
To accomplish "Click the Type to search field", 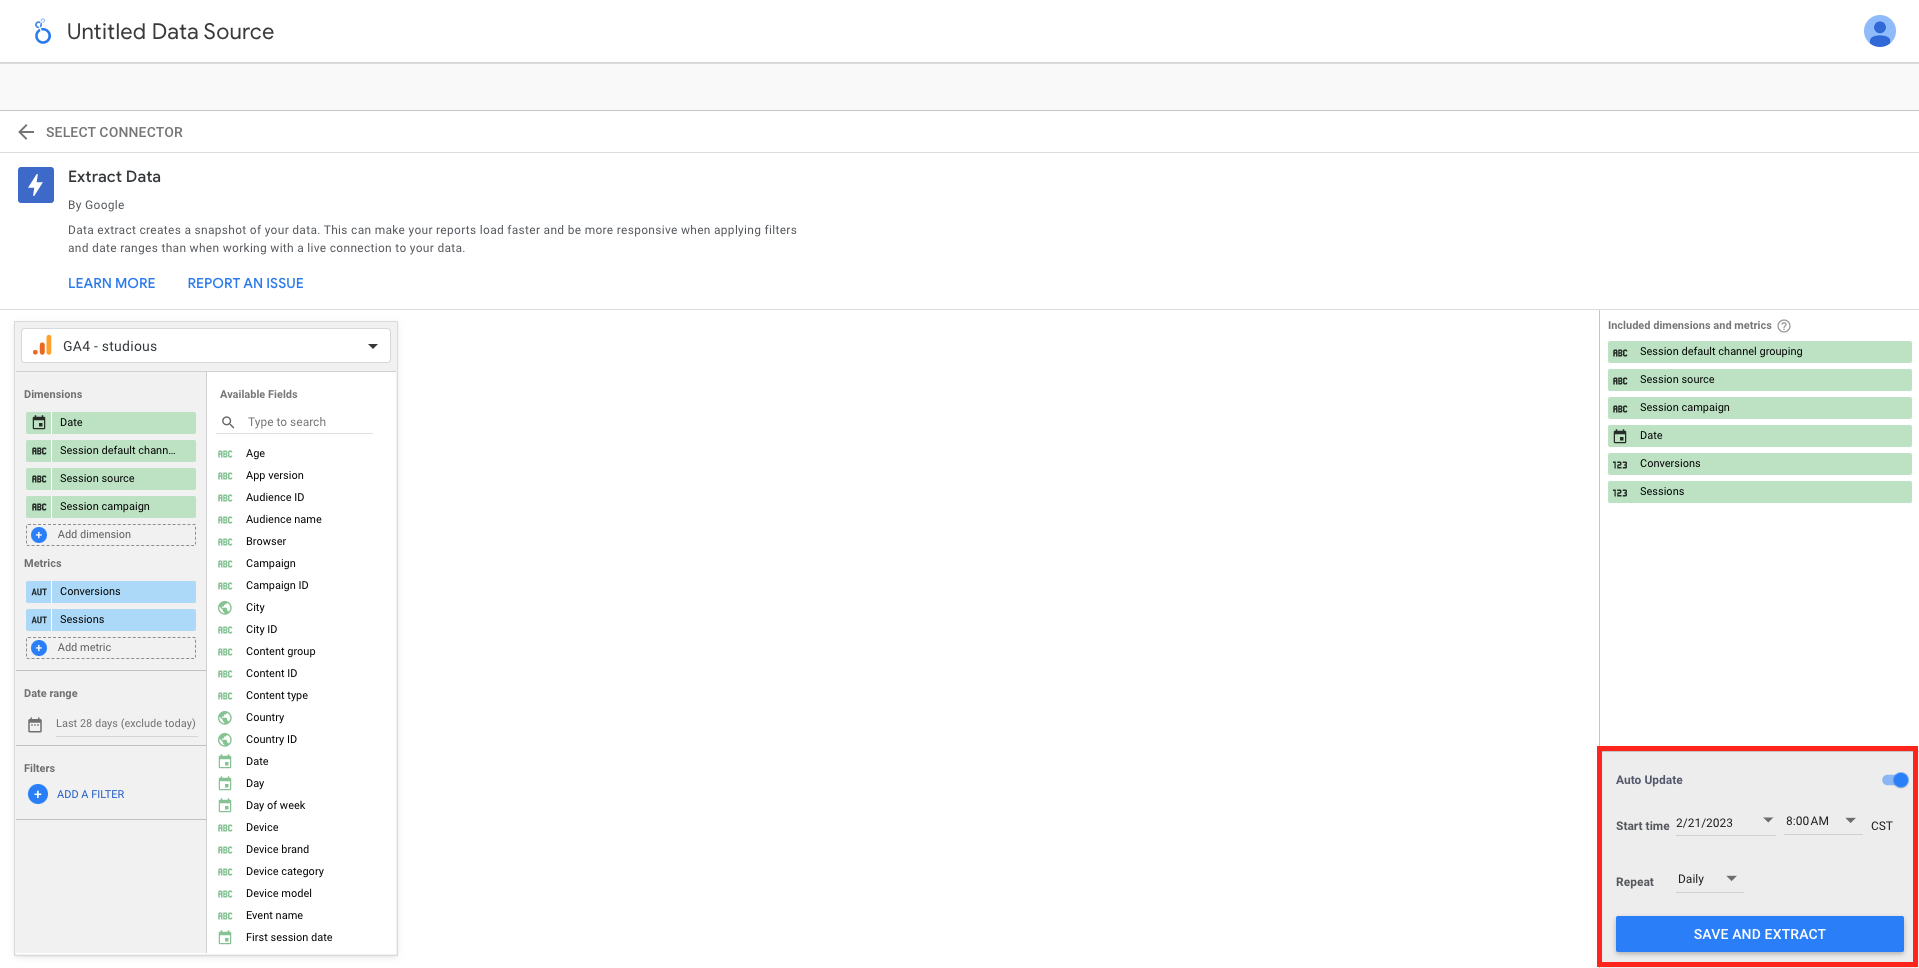I will coord(305,422).
